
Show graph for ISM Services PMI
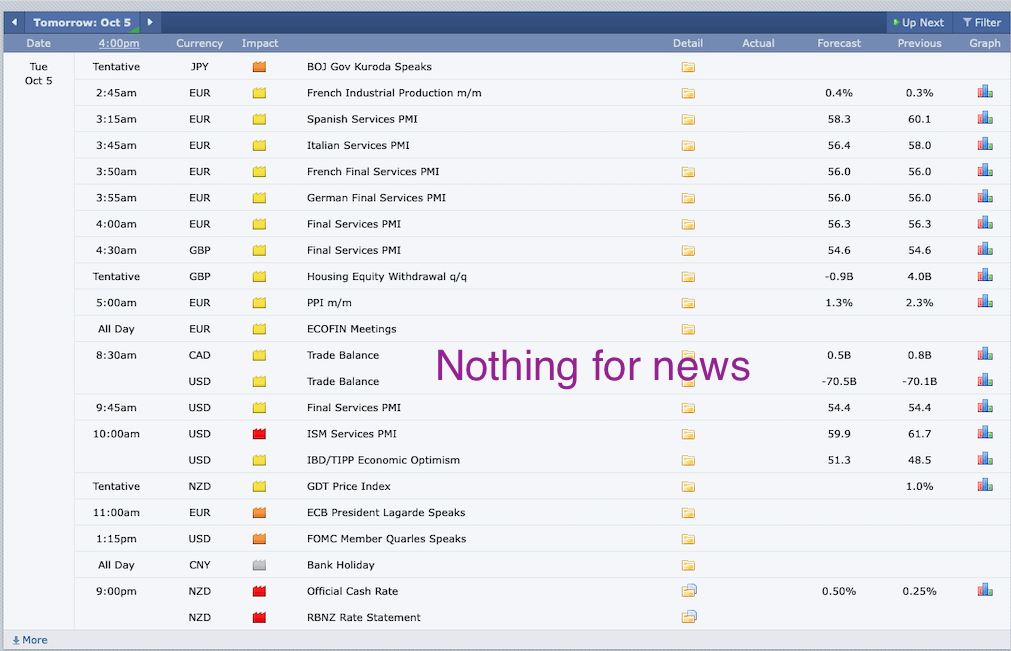click(x=985, y=432)
